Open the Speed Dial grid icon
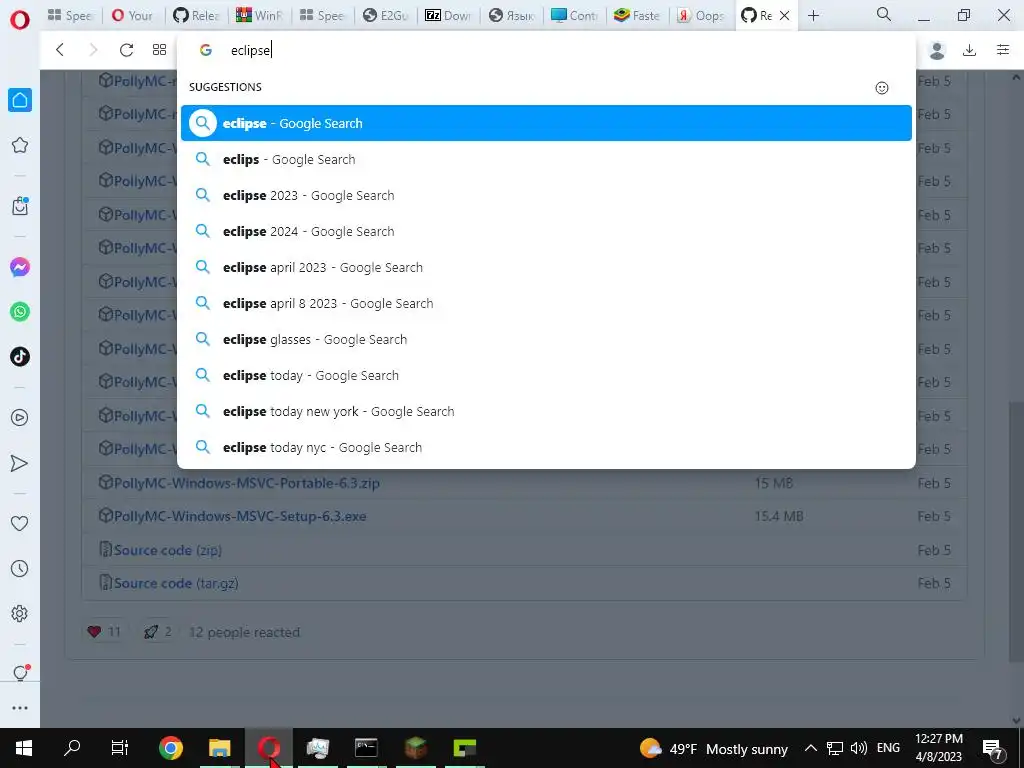This screenshot has width=1024, height=768. [159, 50]
